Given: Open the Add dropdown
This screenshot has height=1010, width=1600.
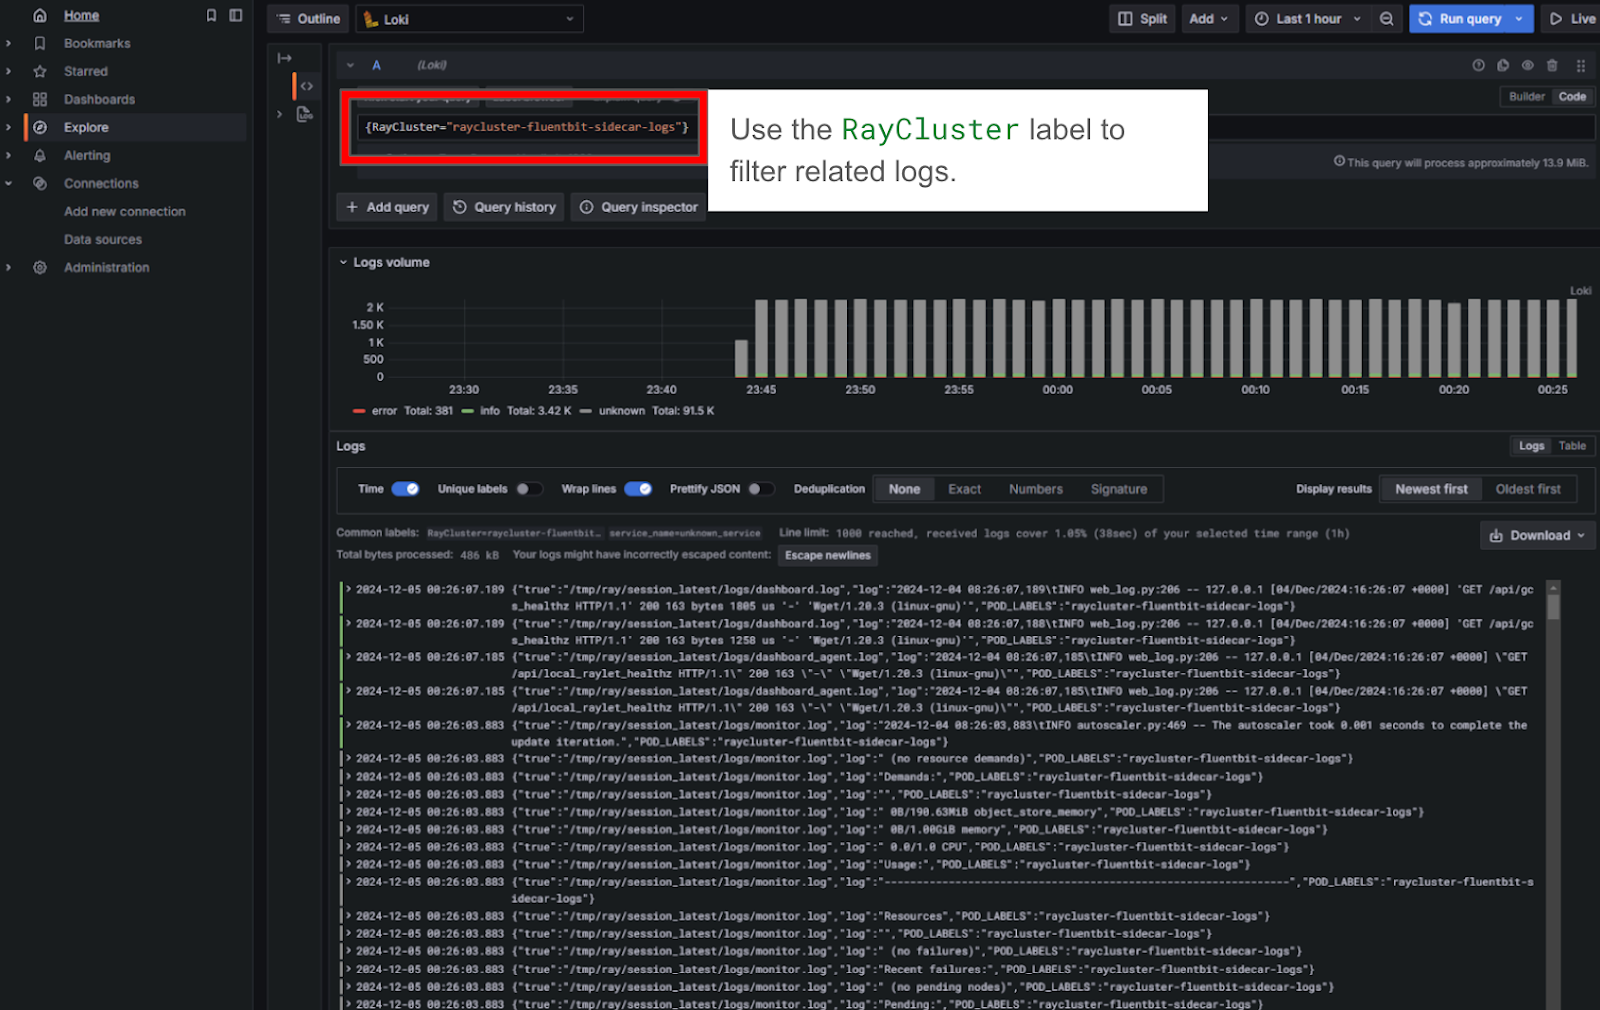Looking at the screenshot, I should click(1208, 19).
